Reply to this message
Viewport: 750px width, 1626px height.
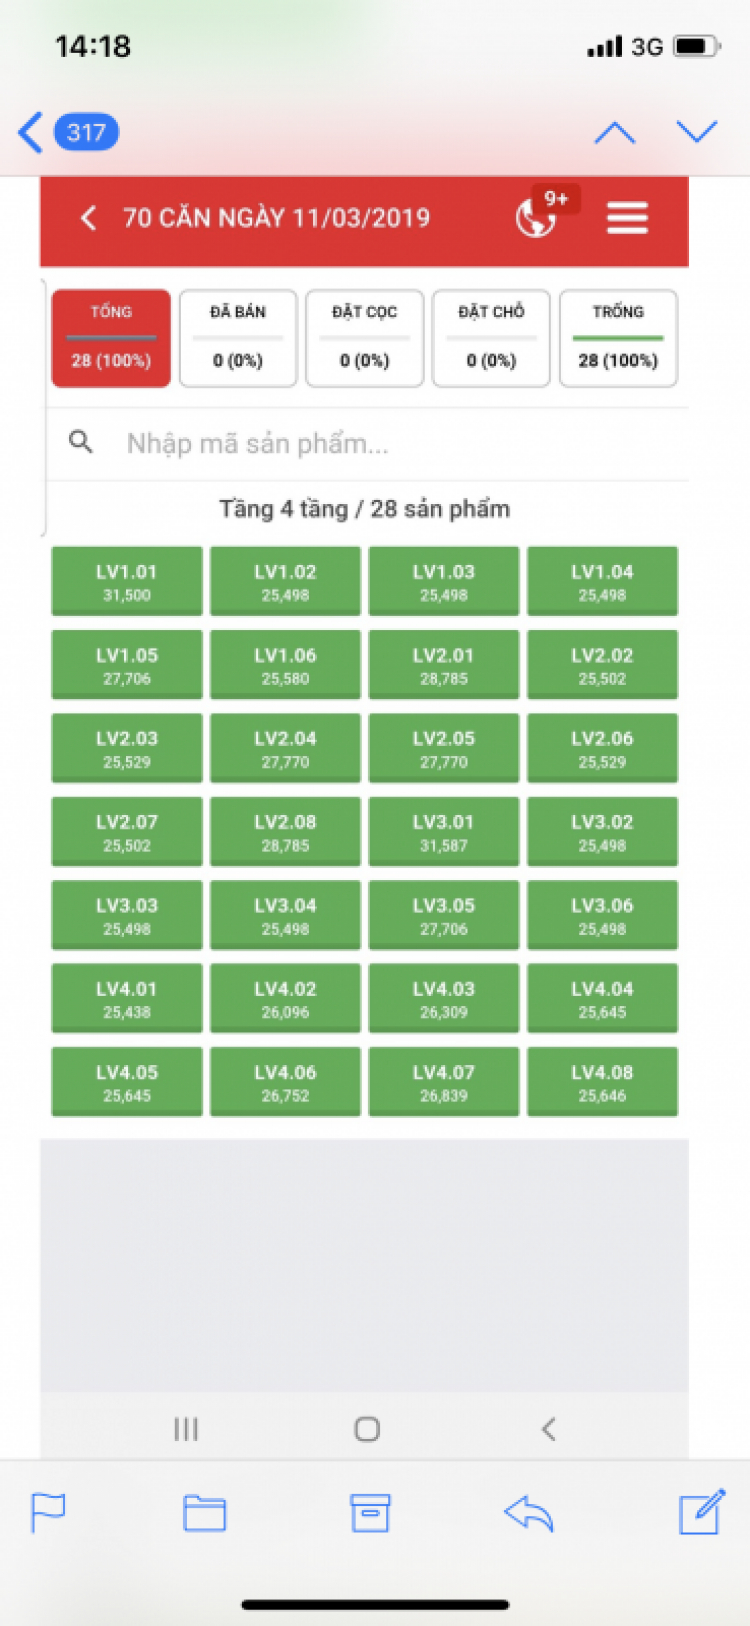(529, 1513)
